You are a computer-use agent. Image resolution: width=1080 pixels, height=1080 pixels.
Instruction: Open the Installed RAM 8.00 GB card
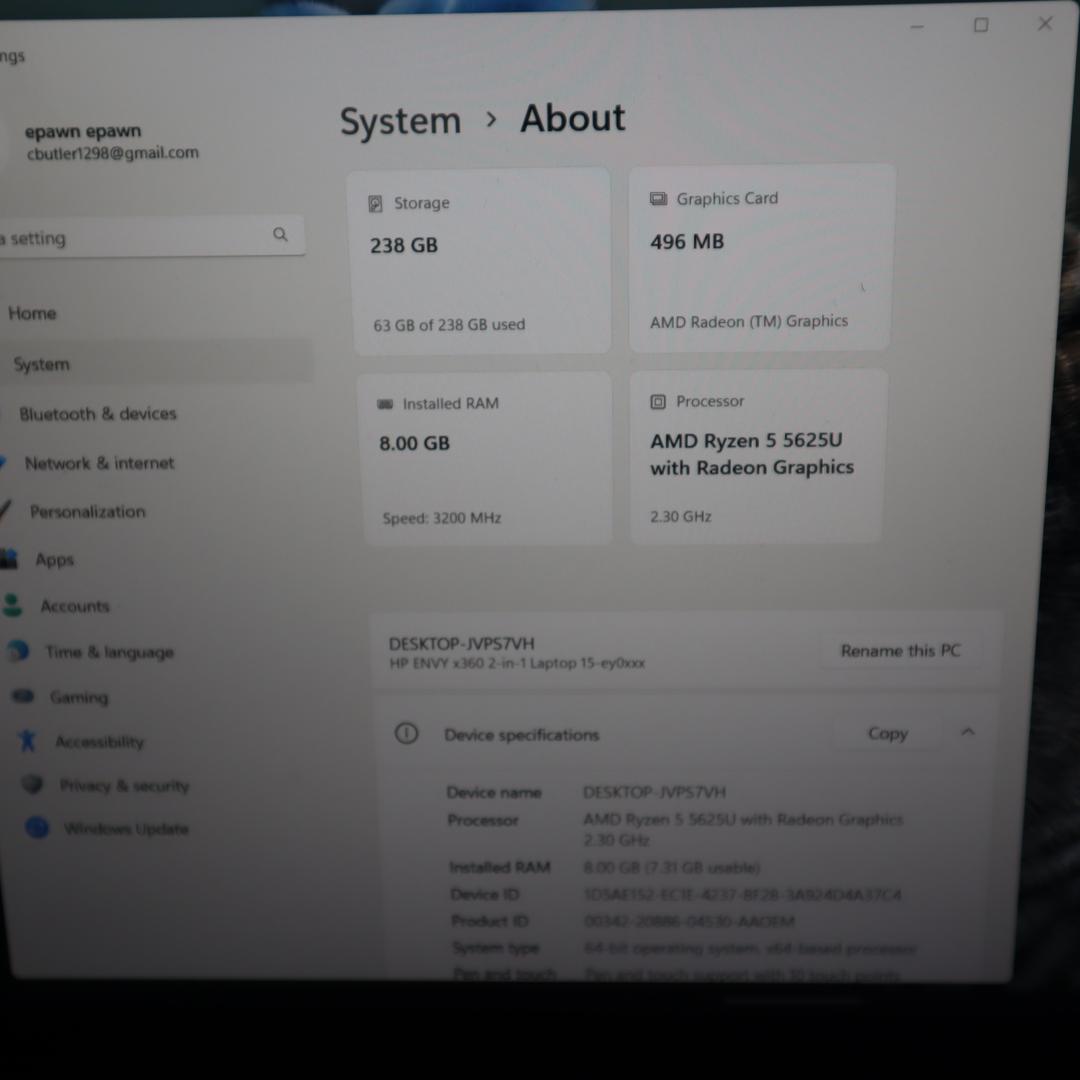pos(487,459)
